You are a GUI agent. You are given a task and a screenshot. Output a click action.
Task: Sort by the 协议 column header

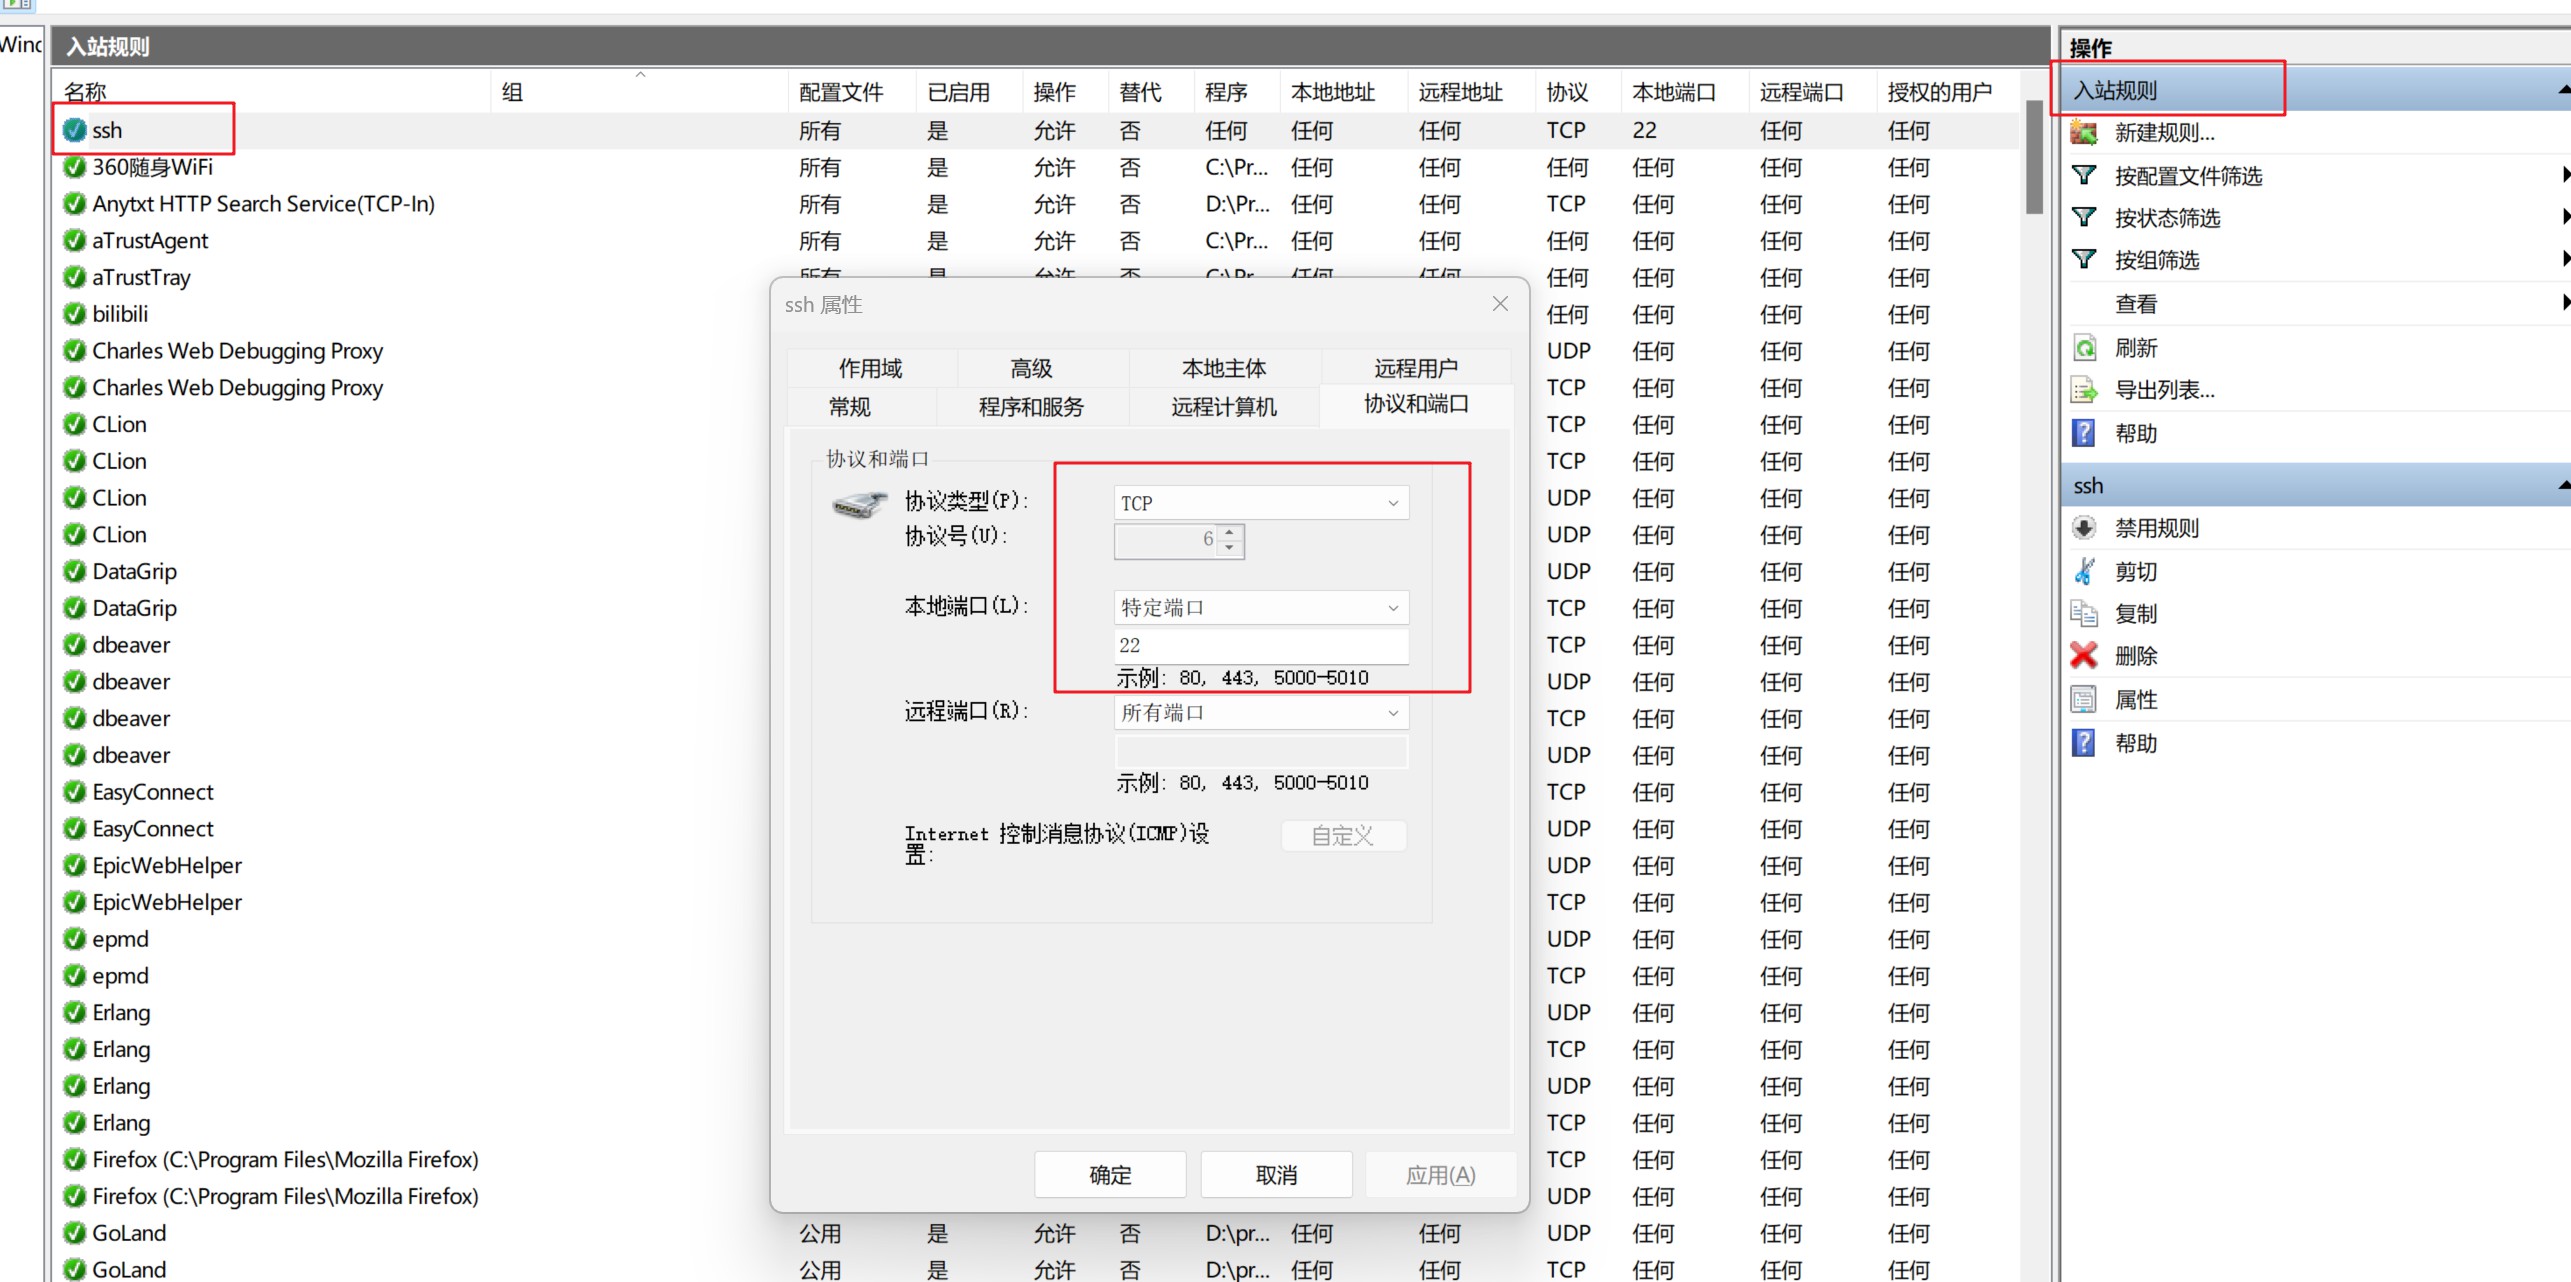pos(1578,92)
